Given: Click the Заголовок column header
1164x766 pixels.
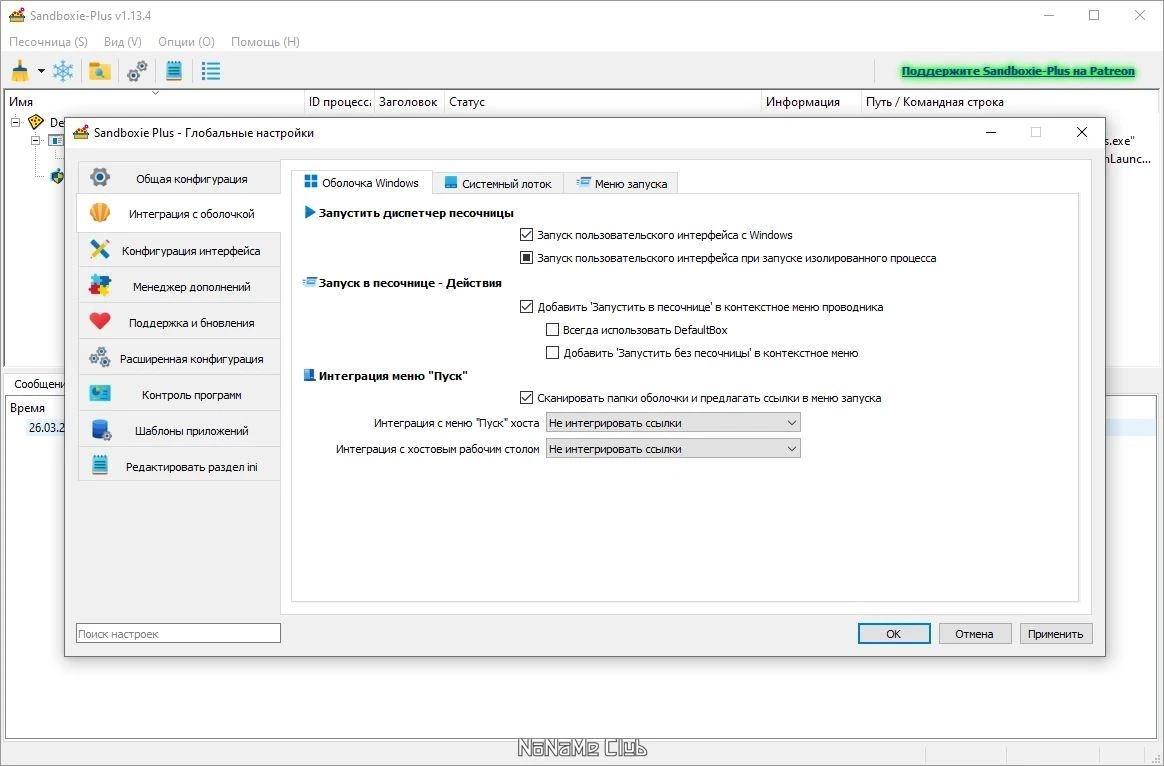Looking at the screenshot, I should click(x=408, y=102).
